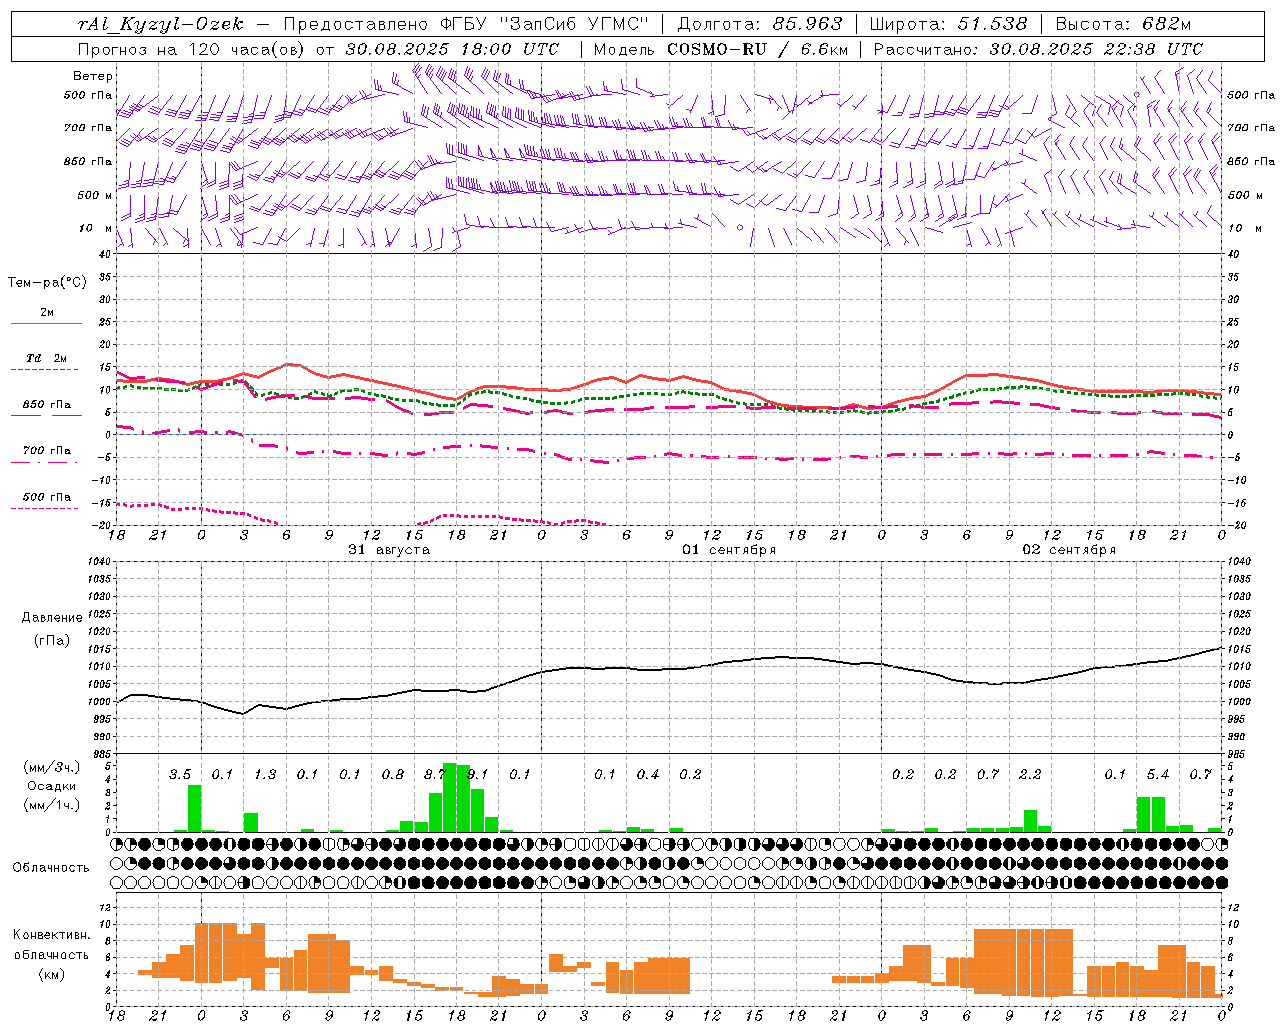
Task: Click the 700 гПа temperature legend entry
Action: [x=47, y=450]
